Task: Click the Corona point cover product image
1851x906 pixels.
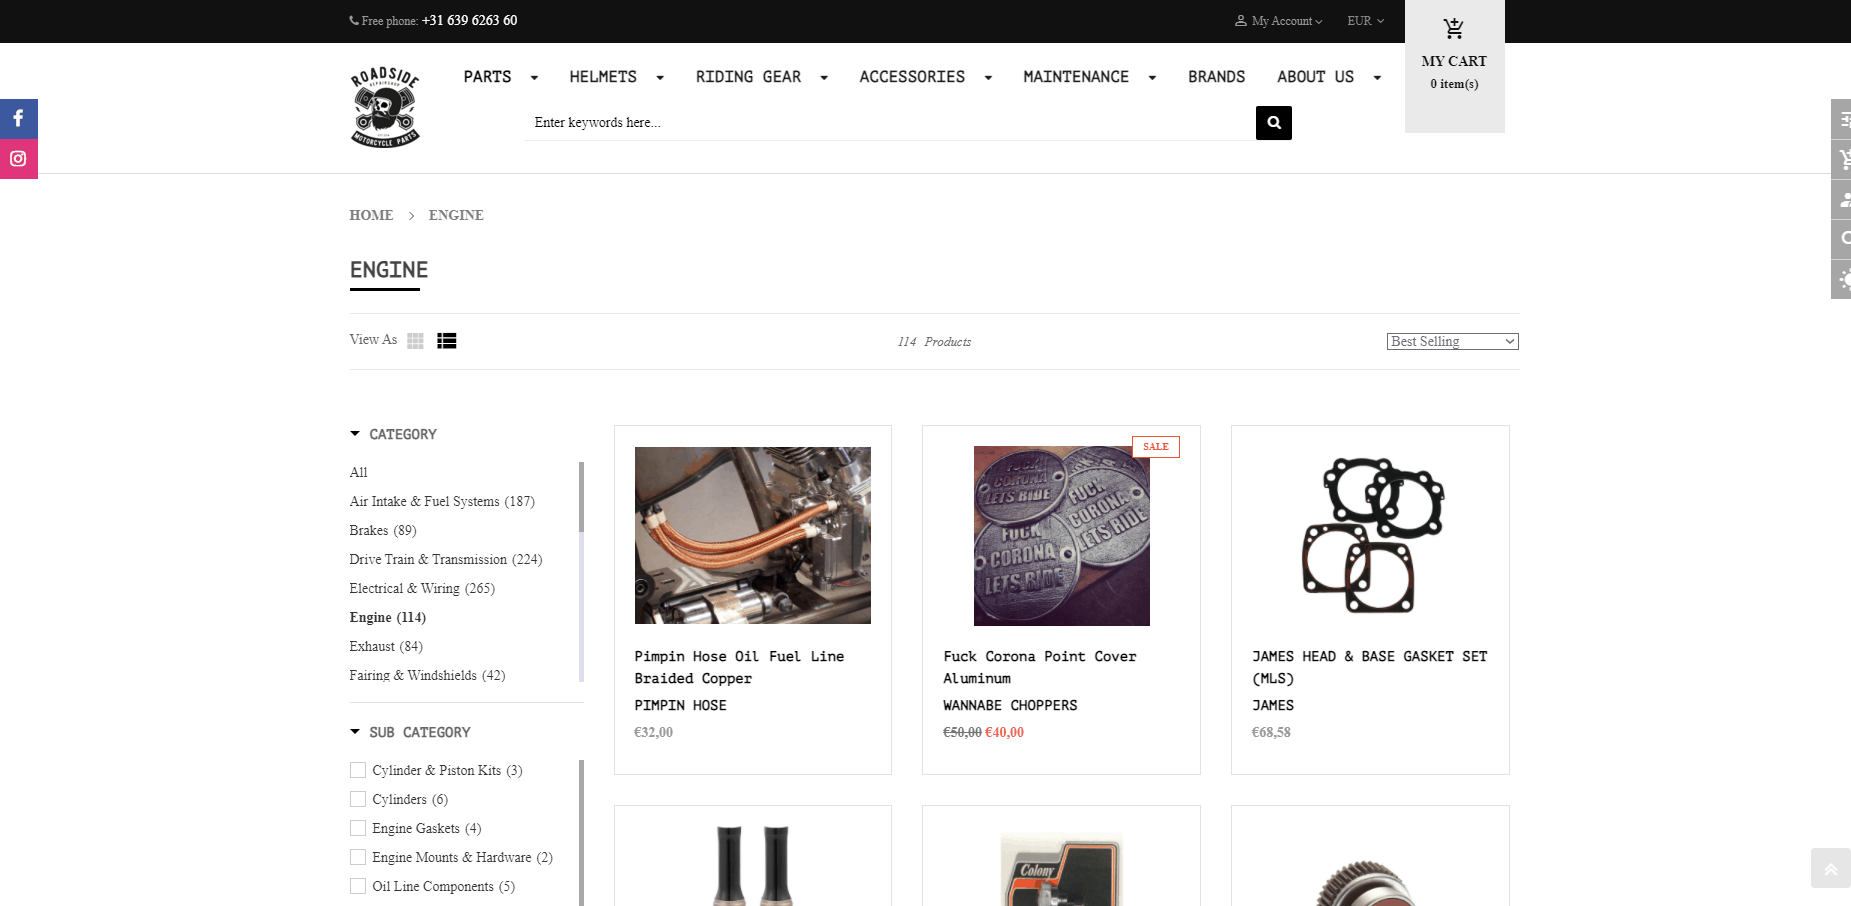Action: tap(1061, 536)
